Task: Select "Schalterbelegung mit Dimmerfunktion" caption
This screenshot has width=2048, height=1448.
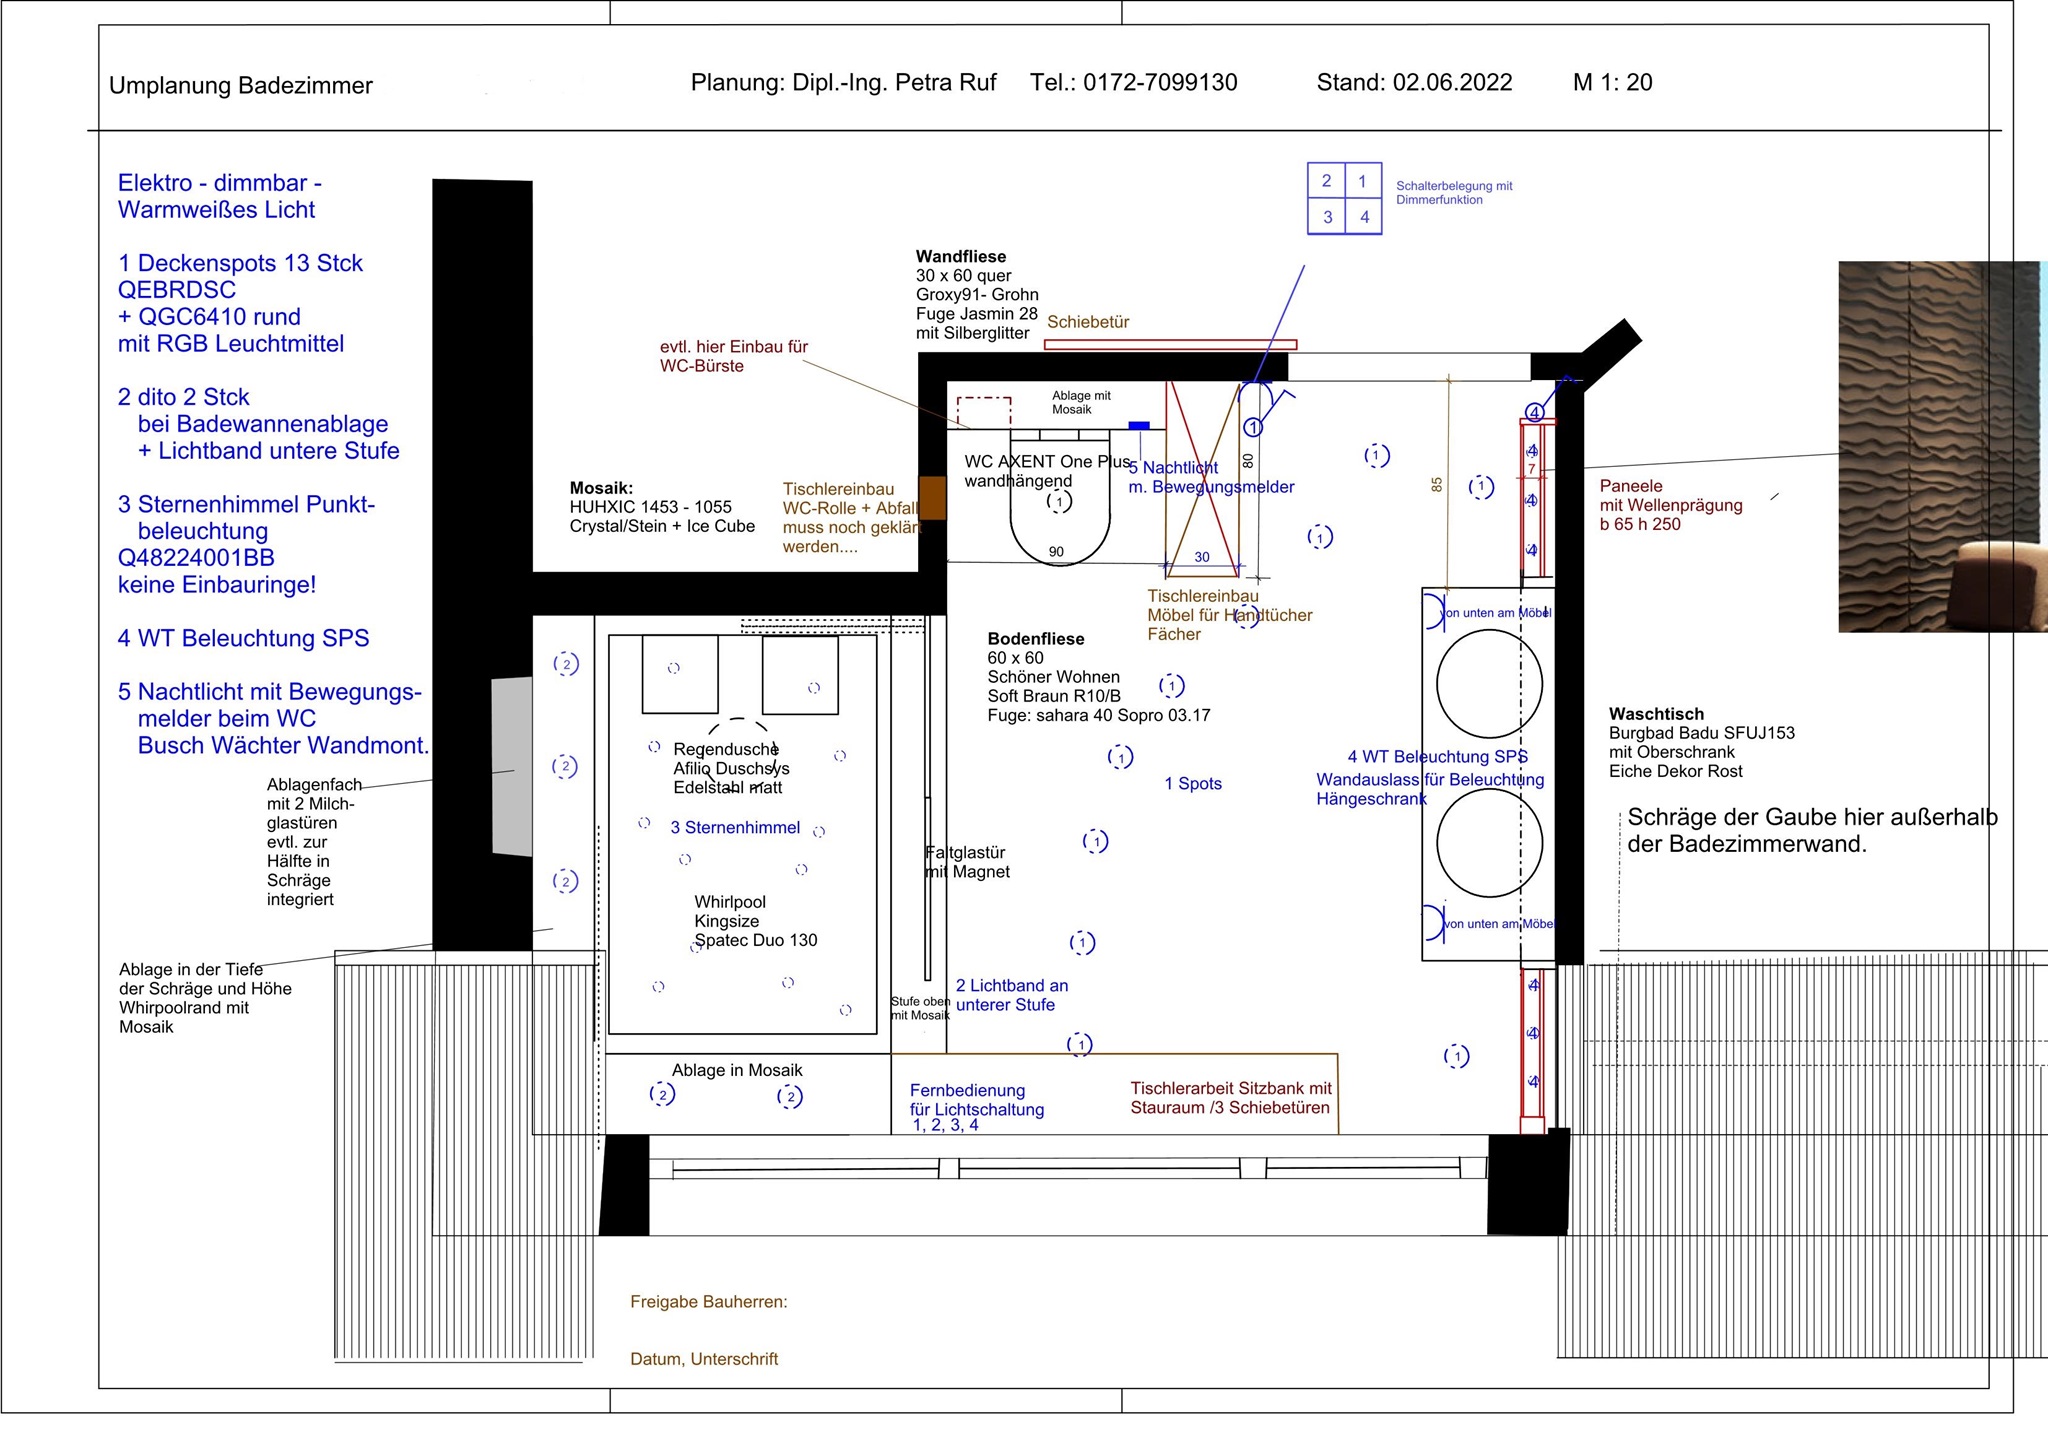Action: click(1454, 193)
